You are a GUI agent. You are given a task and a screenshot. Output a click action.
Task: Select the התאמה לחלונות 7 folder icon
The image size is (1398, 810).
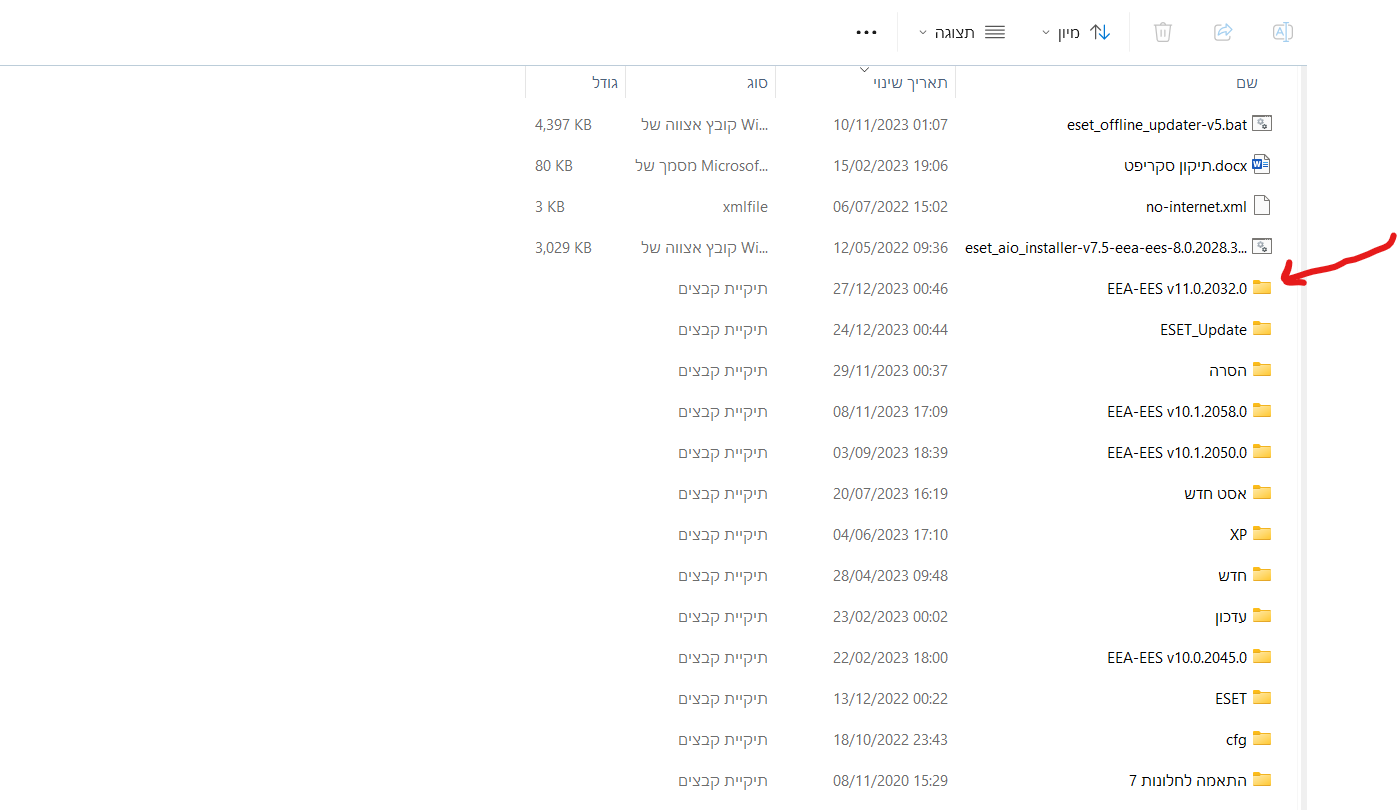(1262, 780)
